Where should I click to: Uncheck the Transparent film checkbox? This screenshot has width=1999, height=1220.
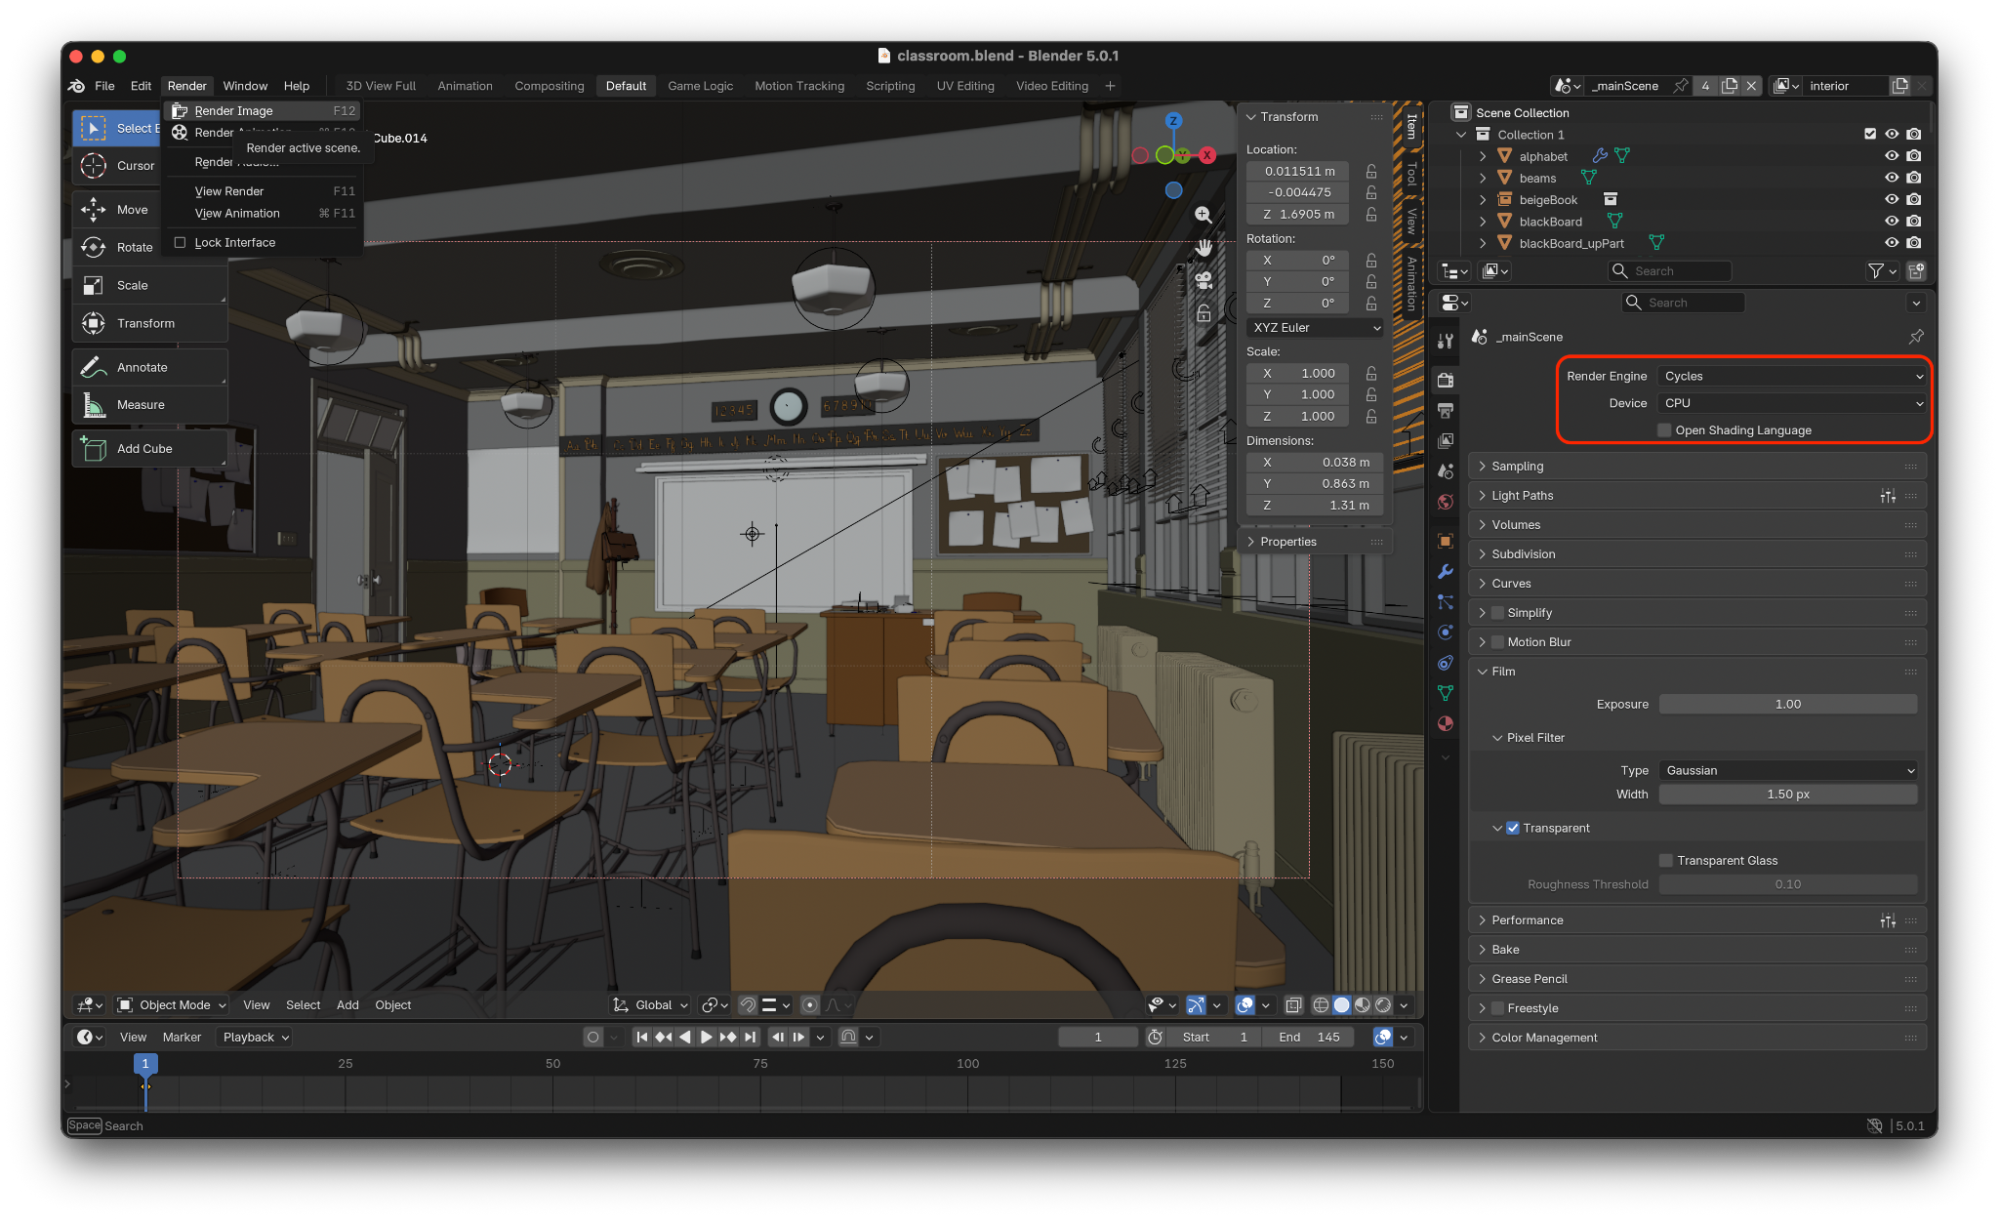pos(1513,828)
